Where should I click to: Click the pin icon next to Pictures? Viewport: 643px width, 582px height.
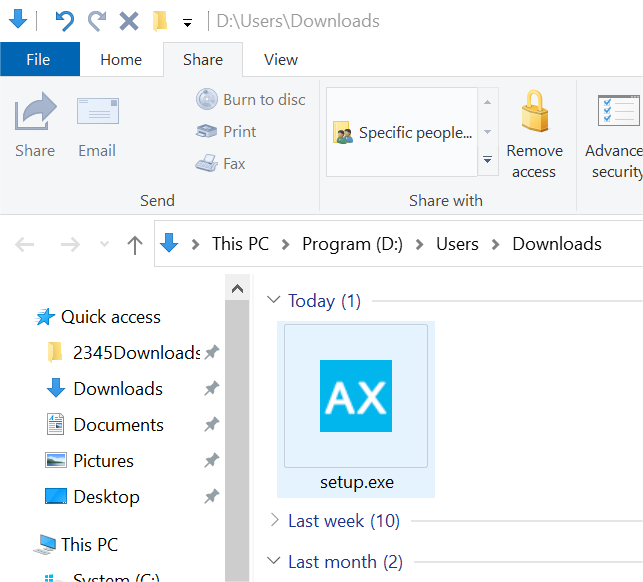(212, 461)
